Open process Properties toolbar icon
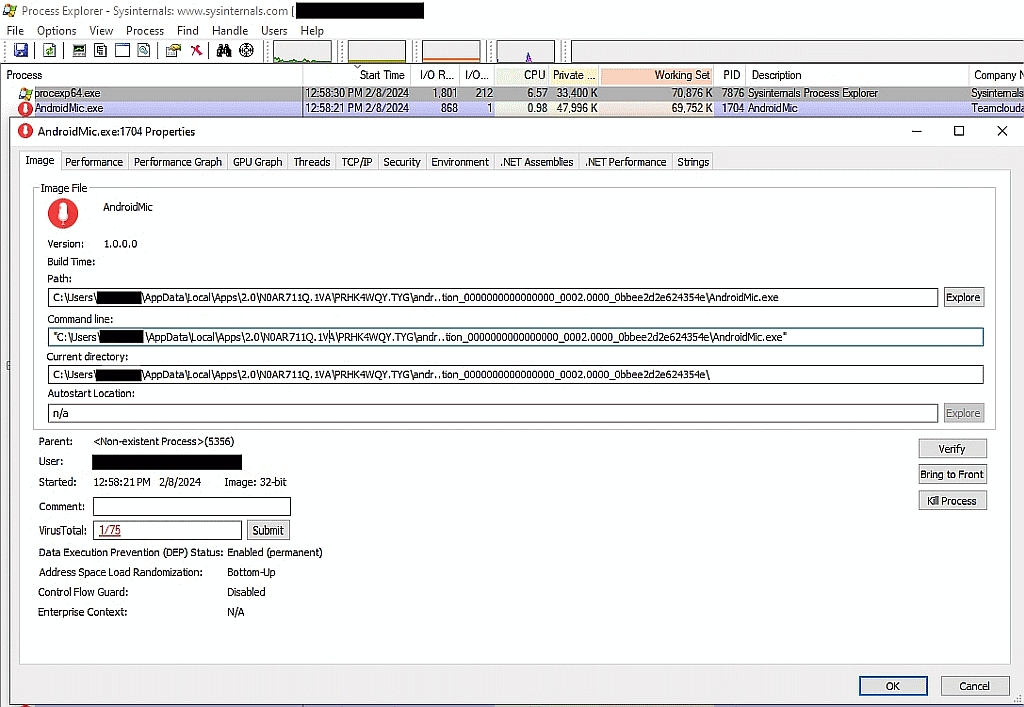The height and width of the screenshot is (707, 1024). pyautogui.click(x=173, y=50)
